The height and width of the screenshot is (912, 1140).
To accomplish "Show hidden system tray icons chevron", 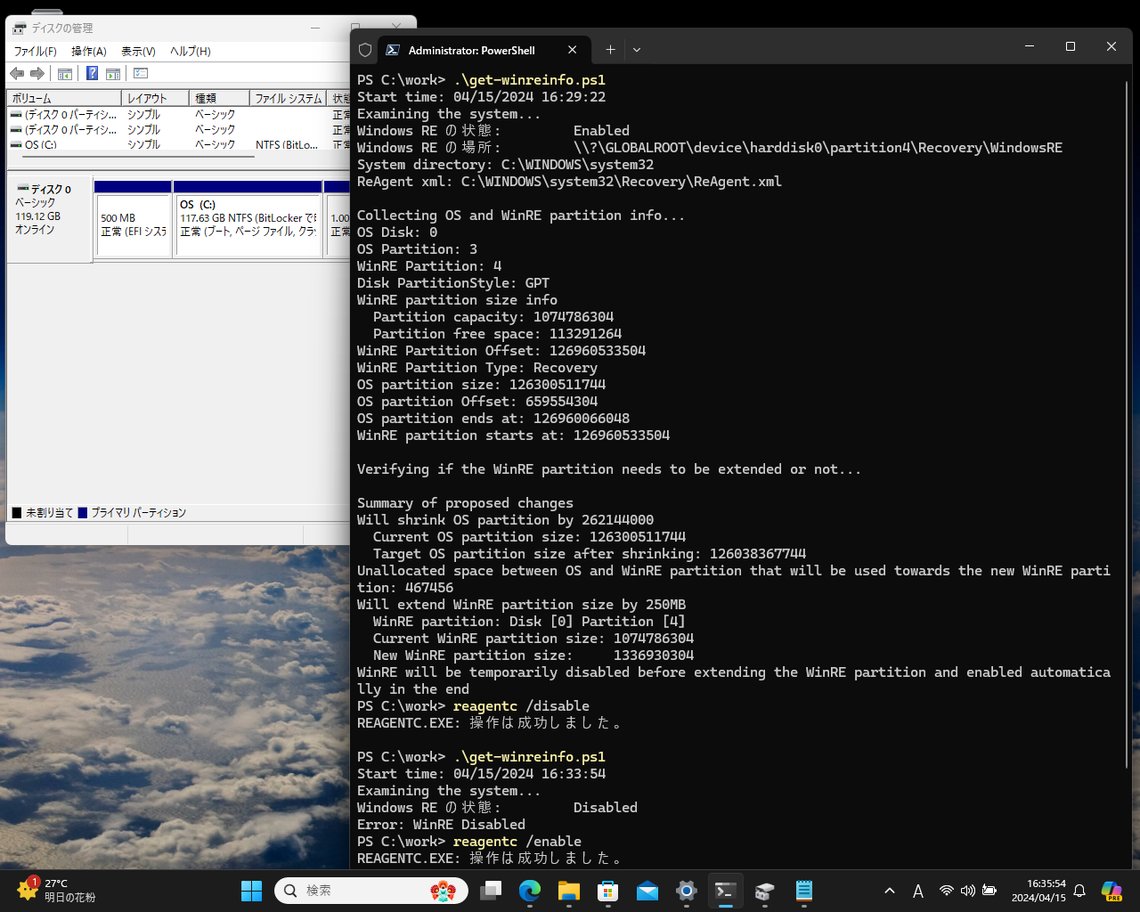I will coord(889,890).
